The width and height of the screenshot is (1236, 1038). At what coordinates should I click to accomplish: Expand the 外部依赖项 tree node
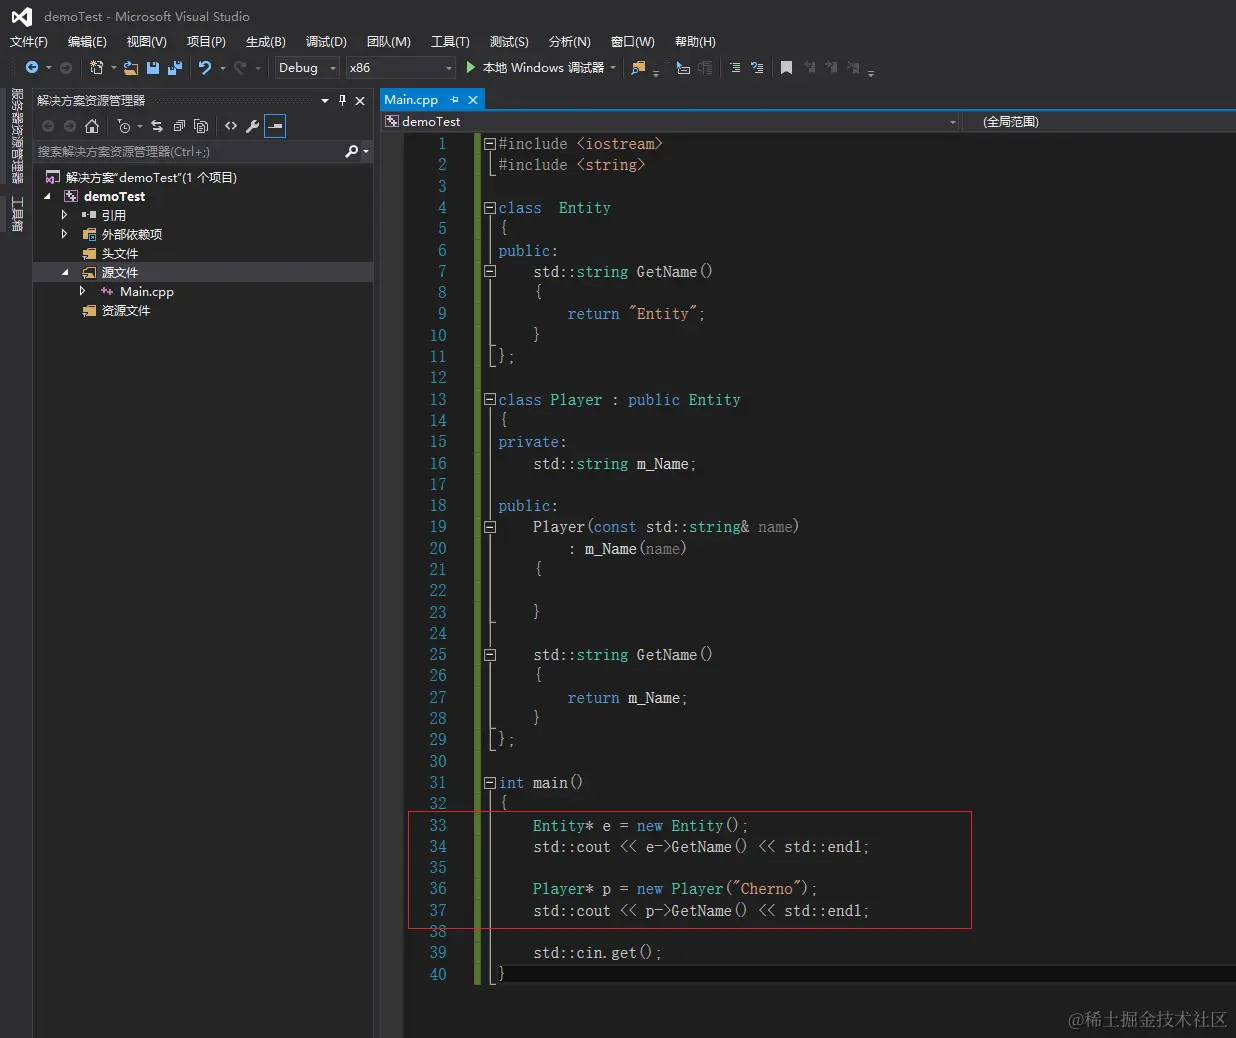click(x=65, y=234)
